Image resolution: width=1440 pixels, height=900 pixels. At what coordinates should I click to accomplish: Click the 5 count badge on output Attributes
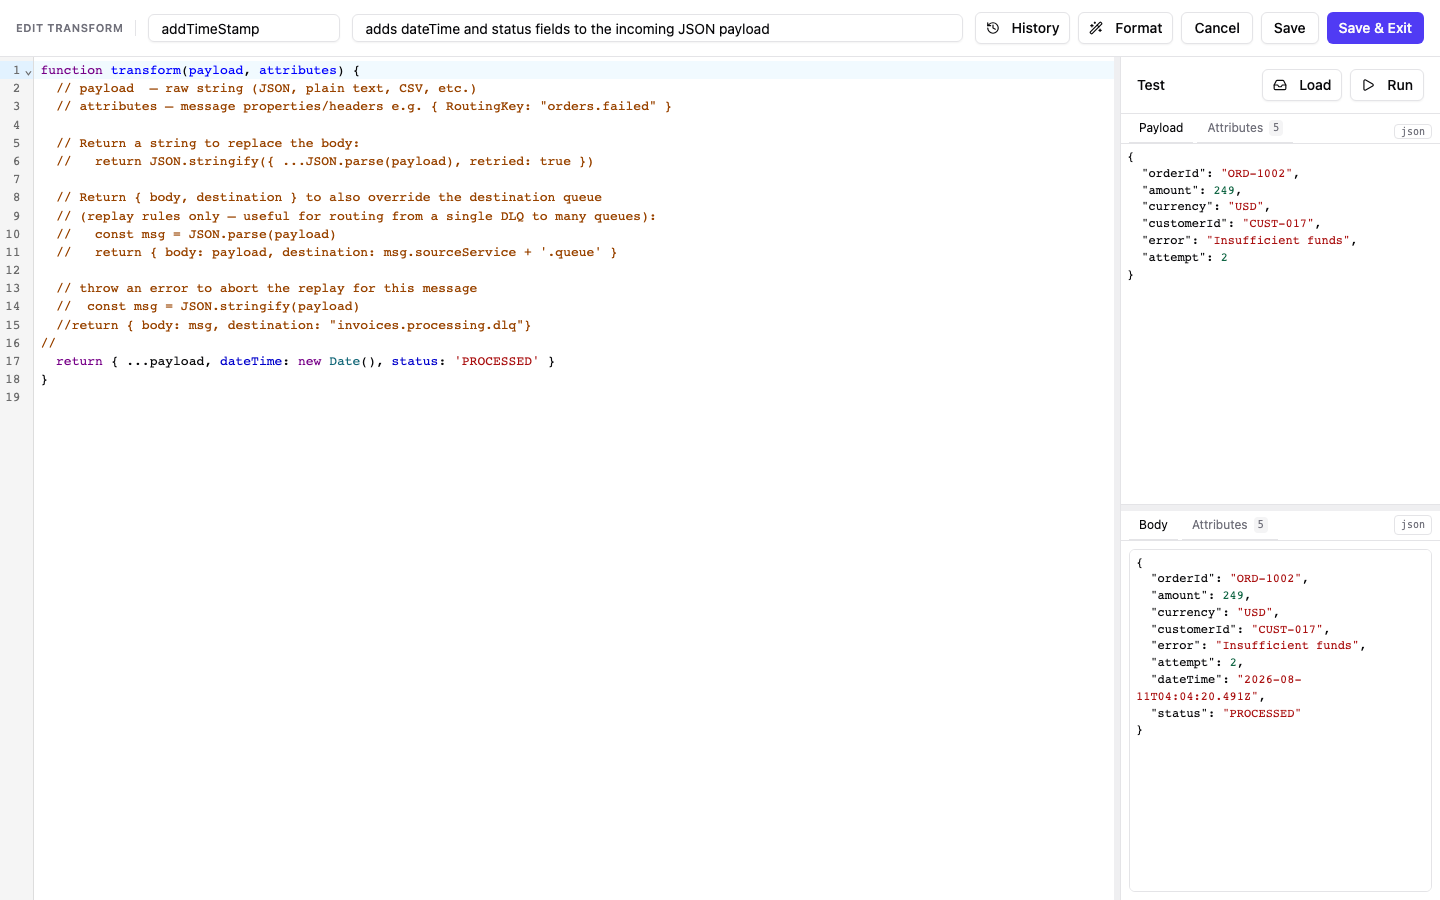click(1260, 525)
